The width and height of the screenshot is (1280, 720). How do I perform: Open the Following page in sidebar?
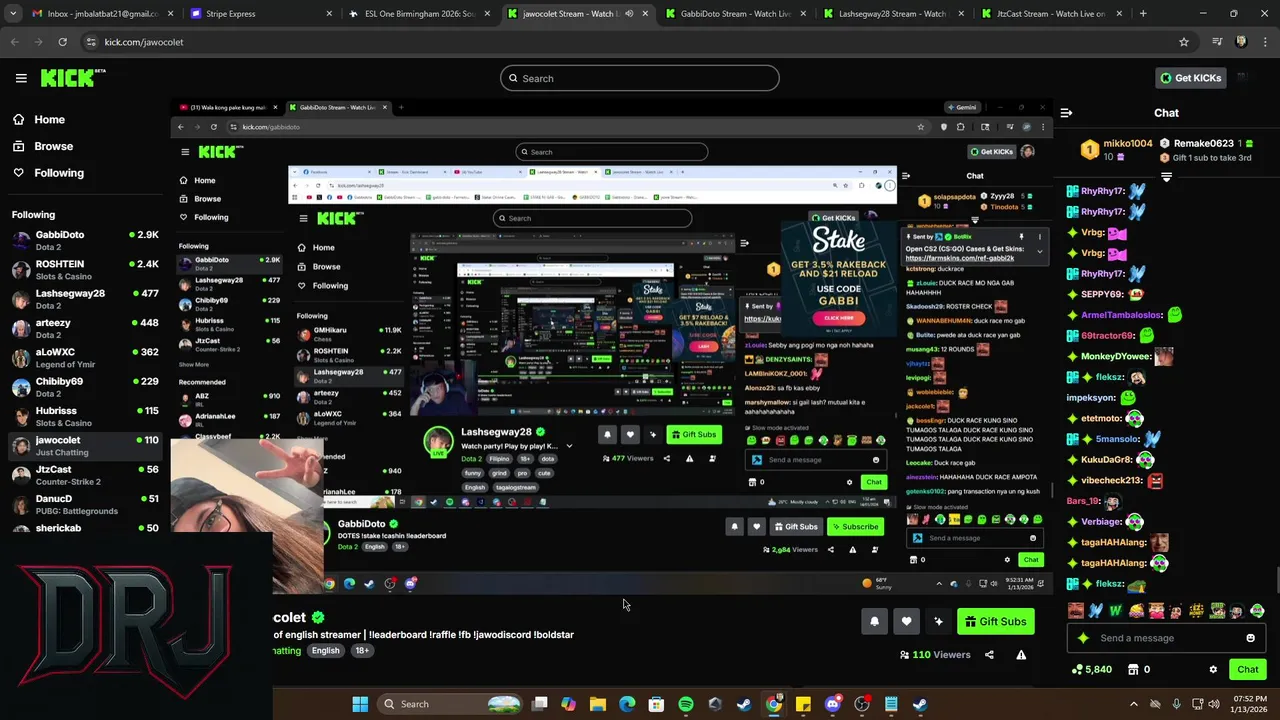coord(48,173)
